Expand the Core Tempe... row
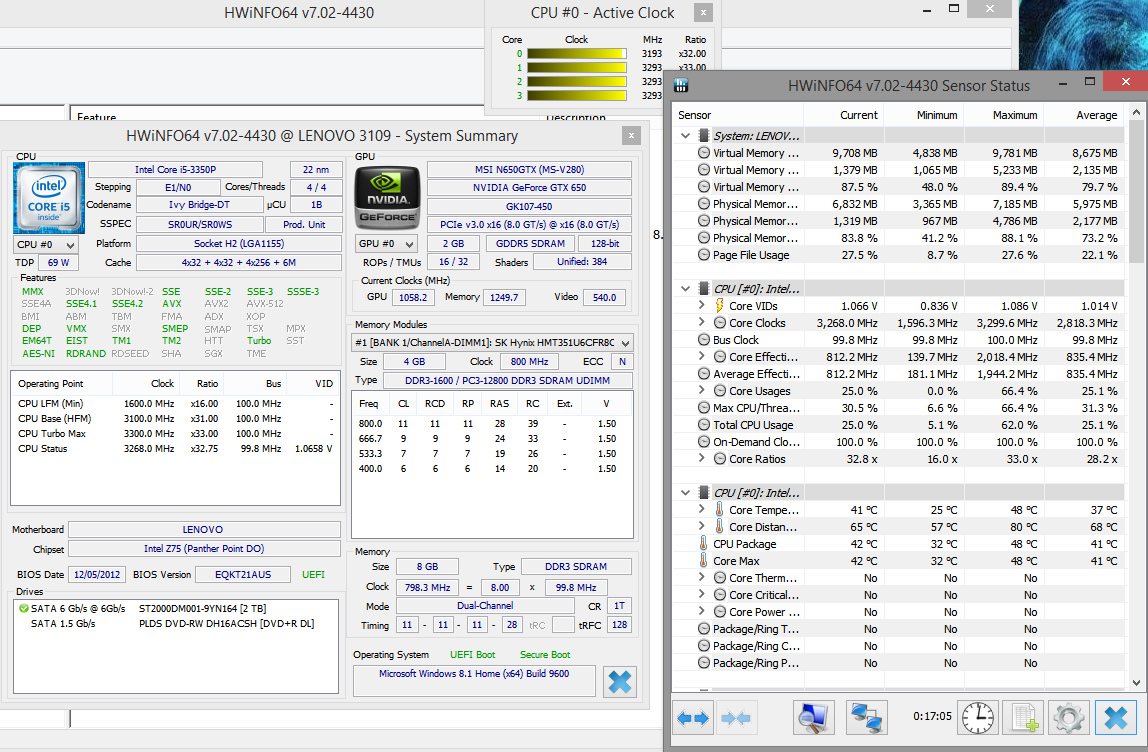Image resolution: width=1148 pixels, height=752 pixels. (701, 510)
